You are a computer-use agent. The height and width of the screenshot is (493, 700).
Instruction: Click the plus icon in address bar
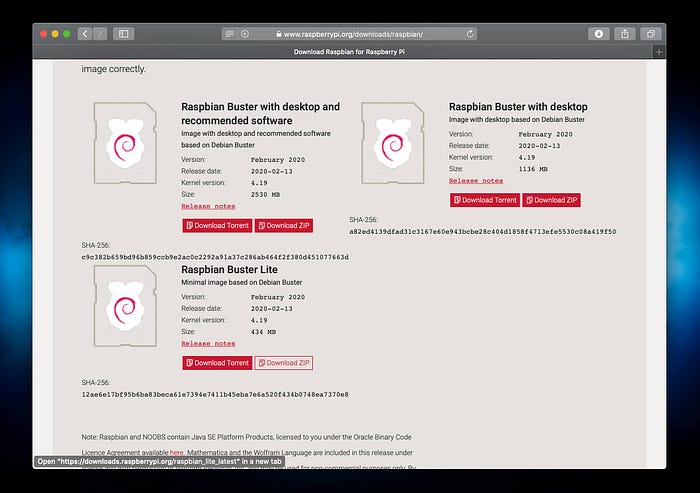[245, 34]
